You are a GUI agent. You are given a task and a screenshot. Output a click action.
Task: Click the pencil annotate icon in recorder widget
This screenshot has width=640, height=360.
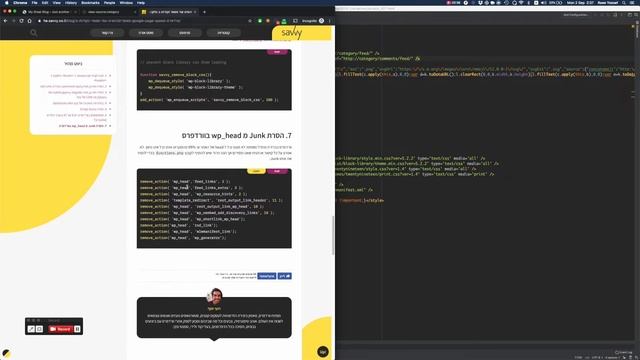pyautogui.click(x=31, y=329)
